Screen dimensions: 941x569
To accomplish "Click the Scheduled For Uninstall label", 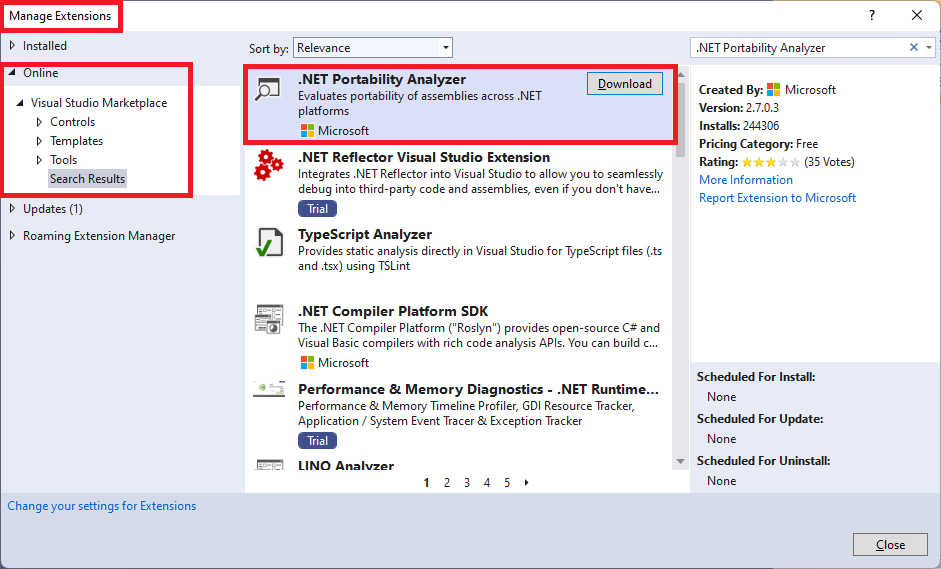I will 763,461.
